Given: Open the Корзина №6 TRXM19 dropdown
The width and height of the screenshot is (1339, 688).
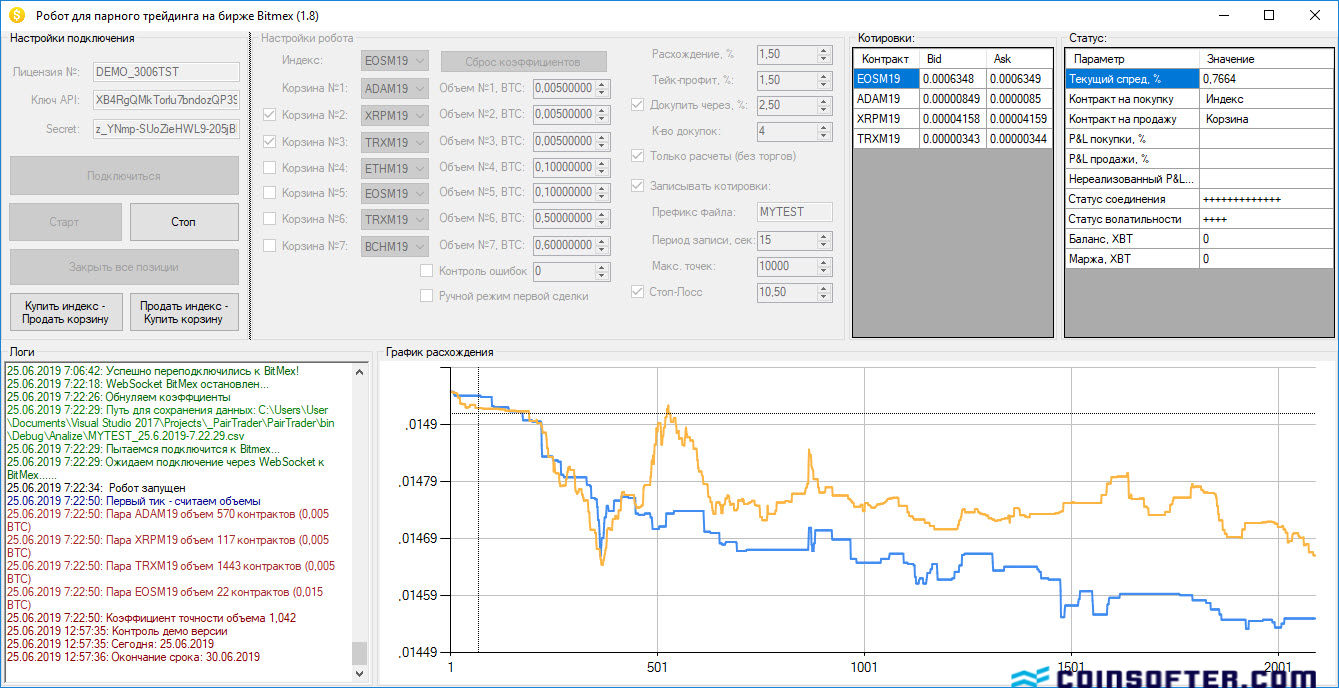Looking at the screenshot, I should pos(395,219).
